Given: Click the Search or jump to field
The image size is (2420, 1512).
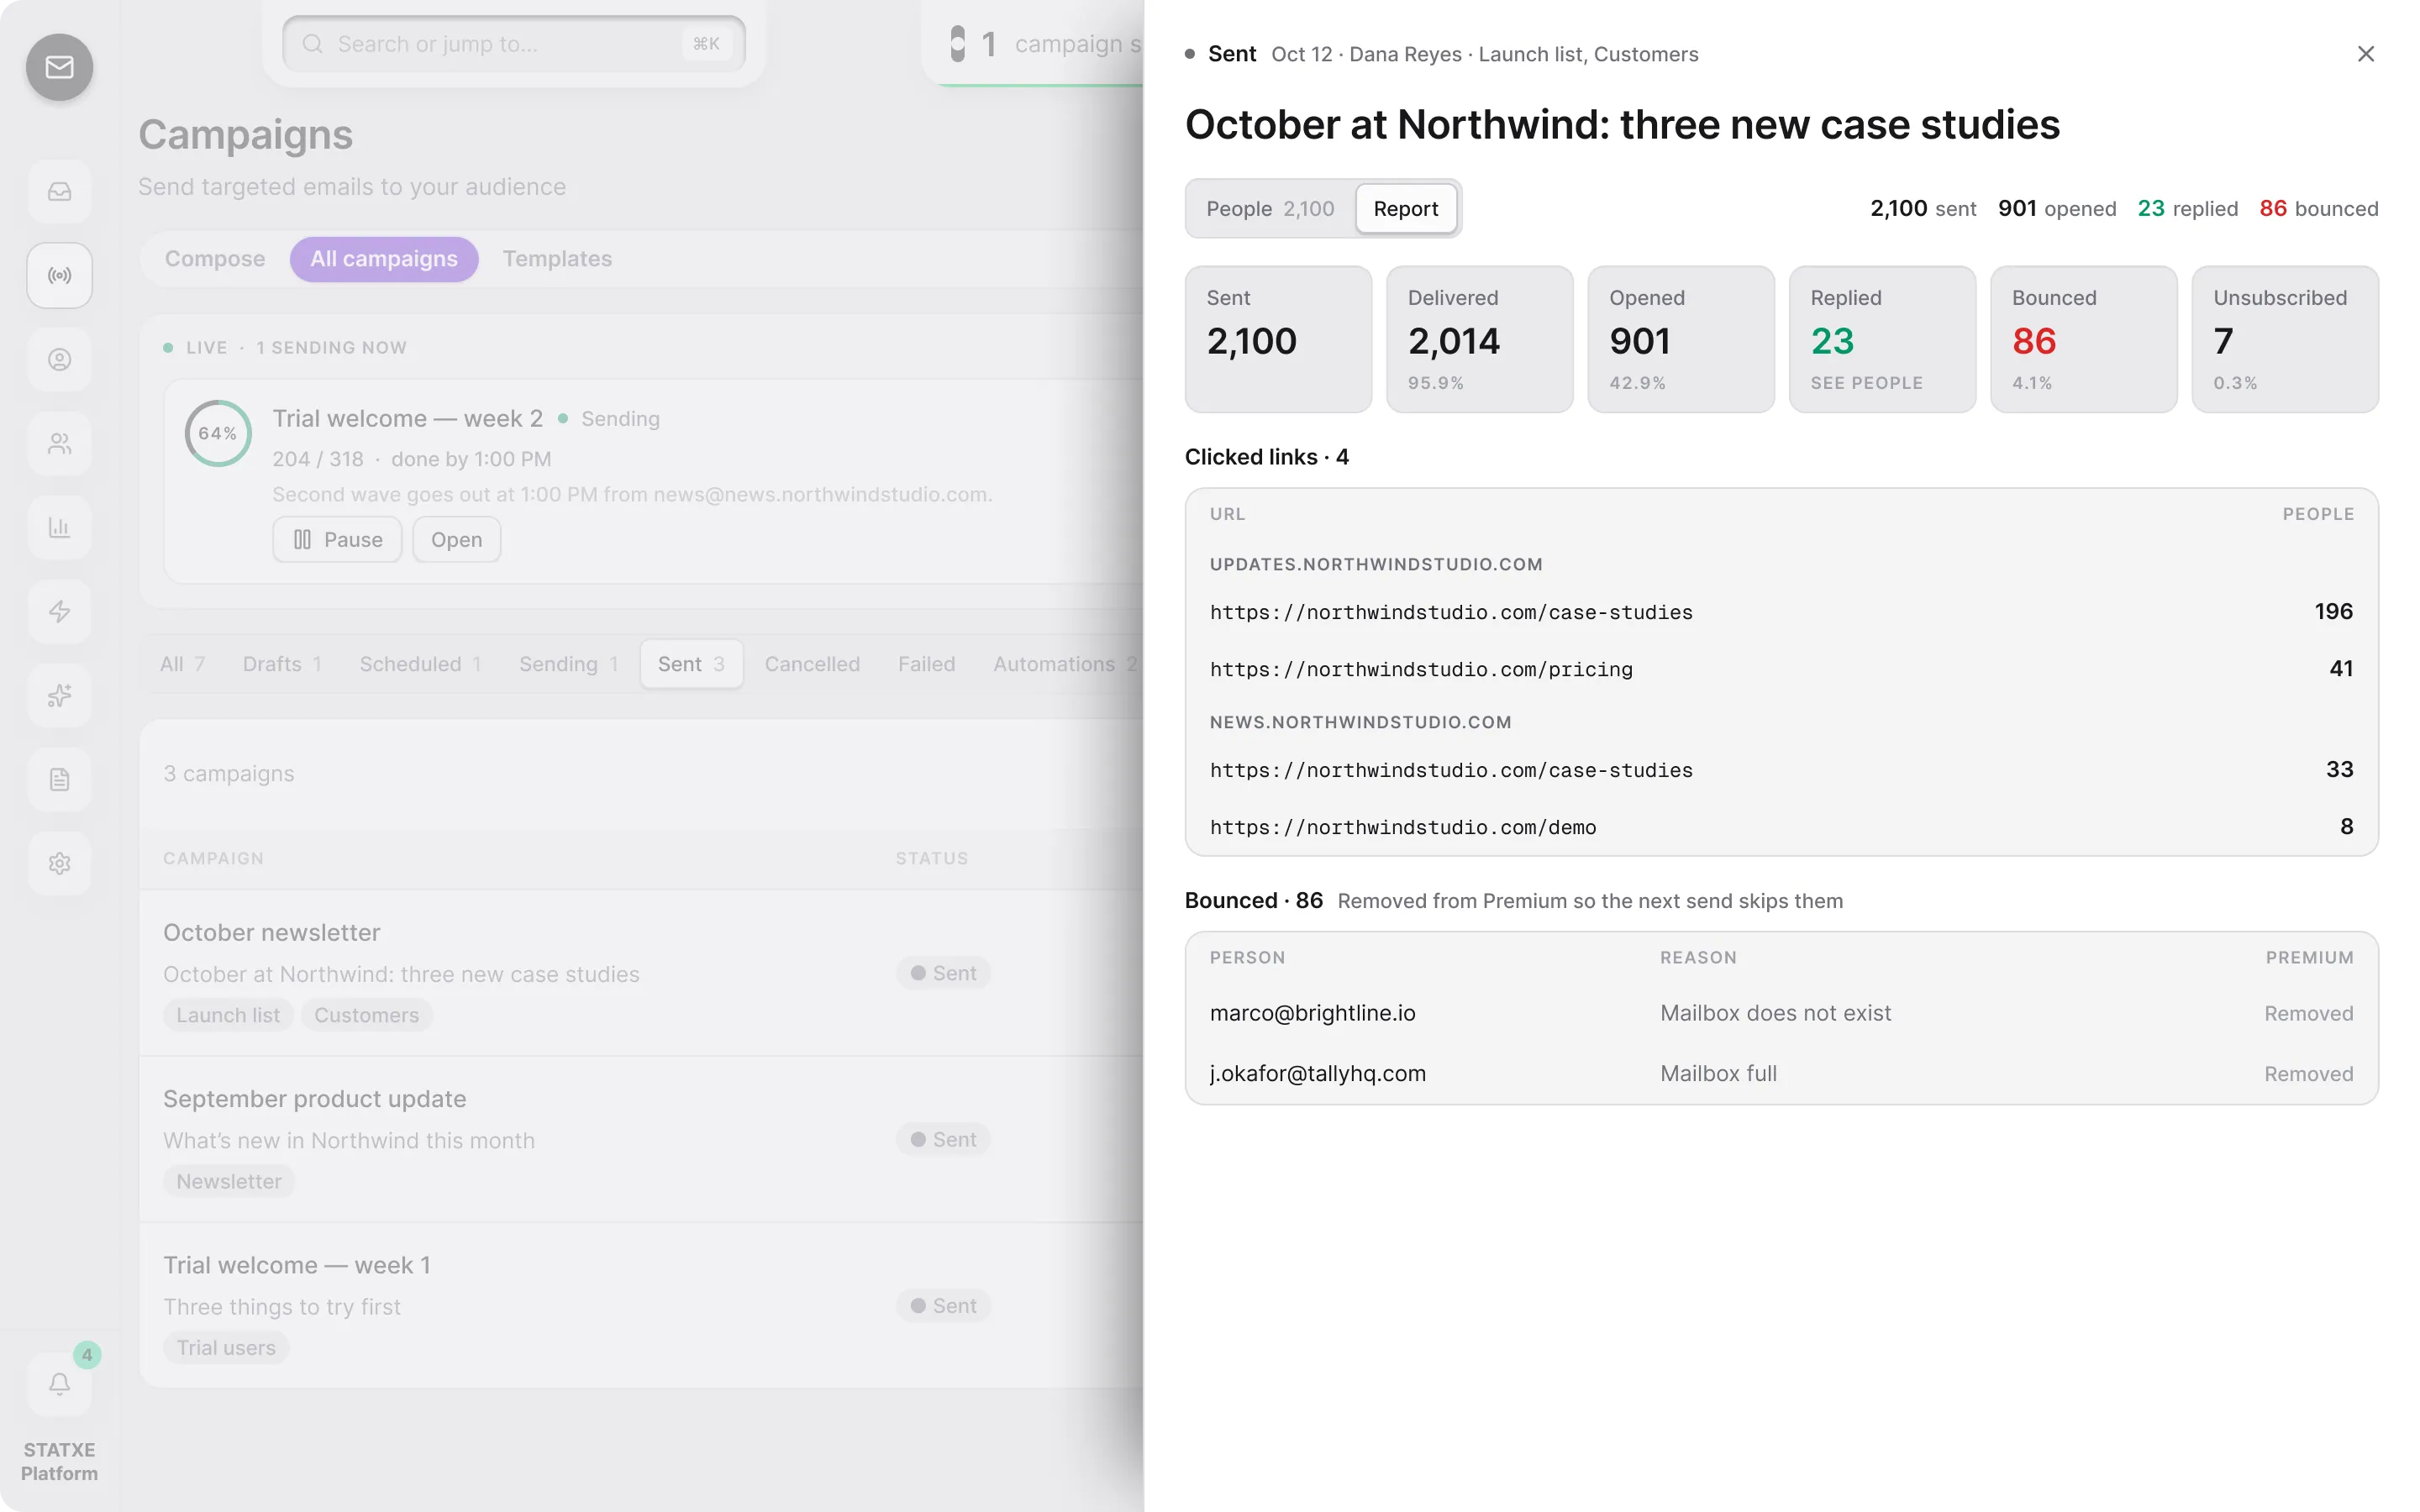Looking at the screenshot, I should (x=514, y=44).
